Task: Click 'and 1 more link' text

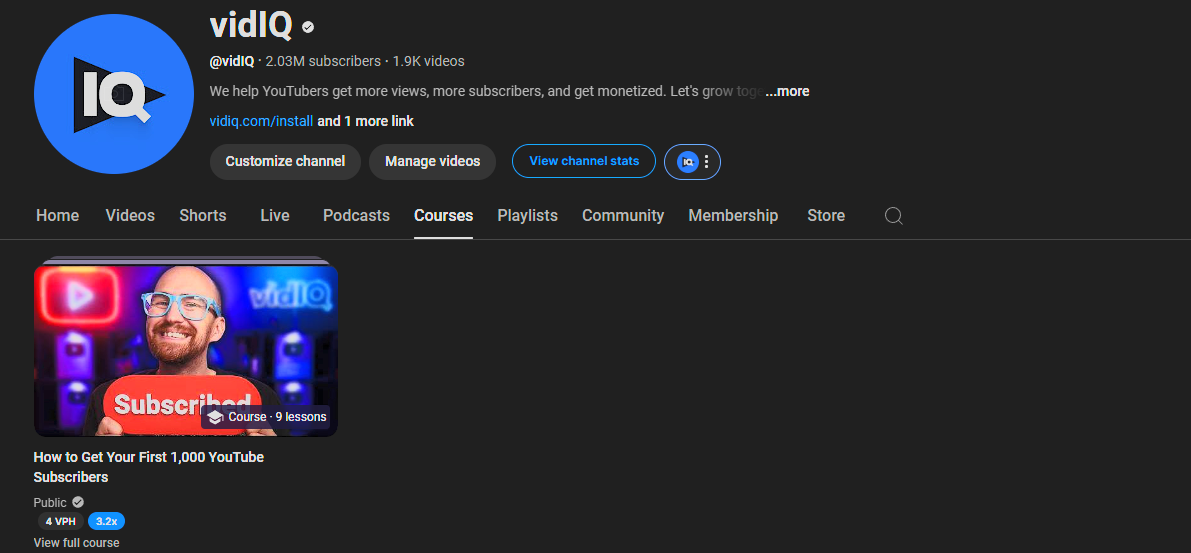Action: coord(365,121)
